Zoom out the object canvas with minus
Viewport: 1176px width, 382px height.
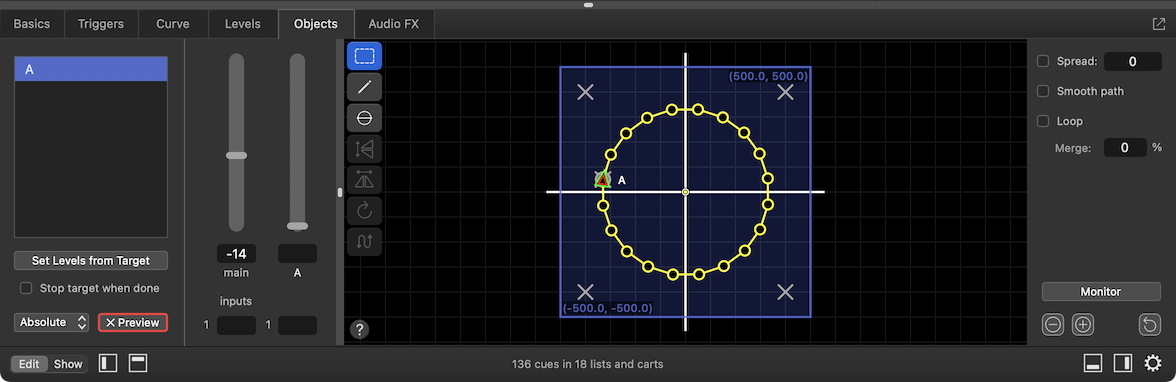point(1053,325)
